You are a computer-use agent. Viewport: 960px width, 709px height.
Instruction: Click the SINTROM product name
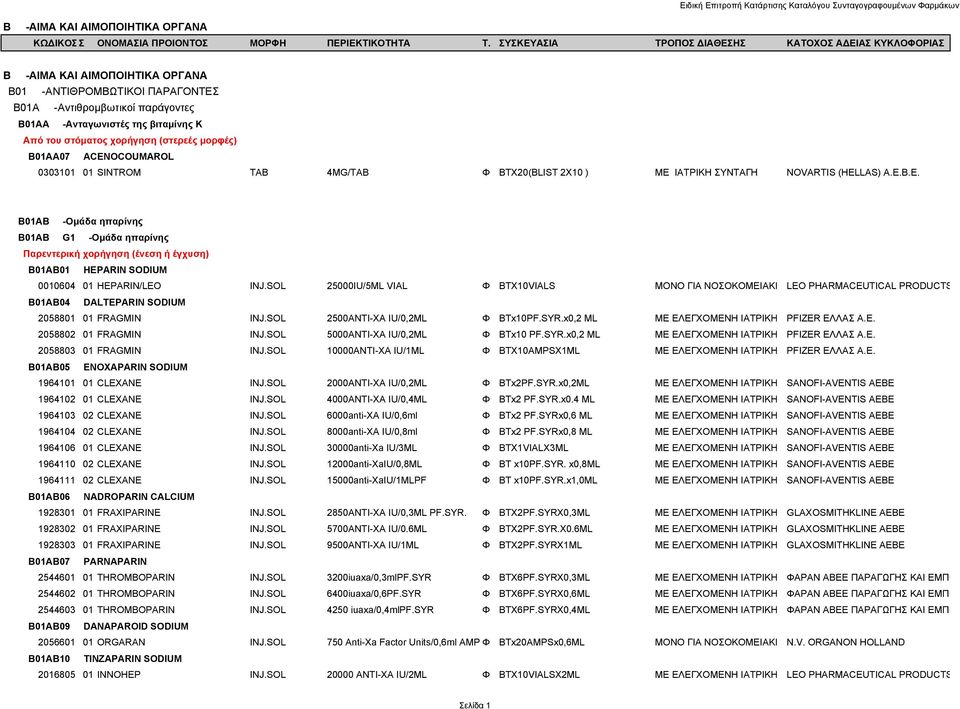119,173
